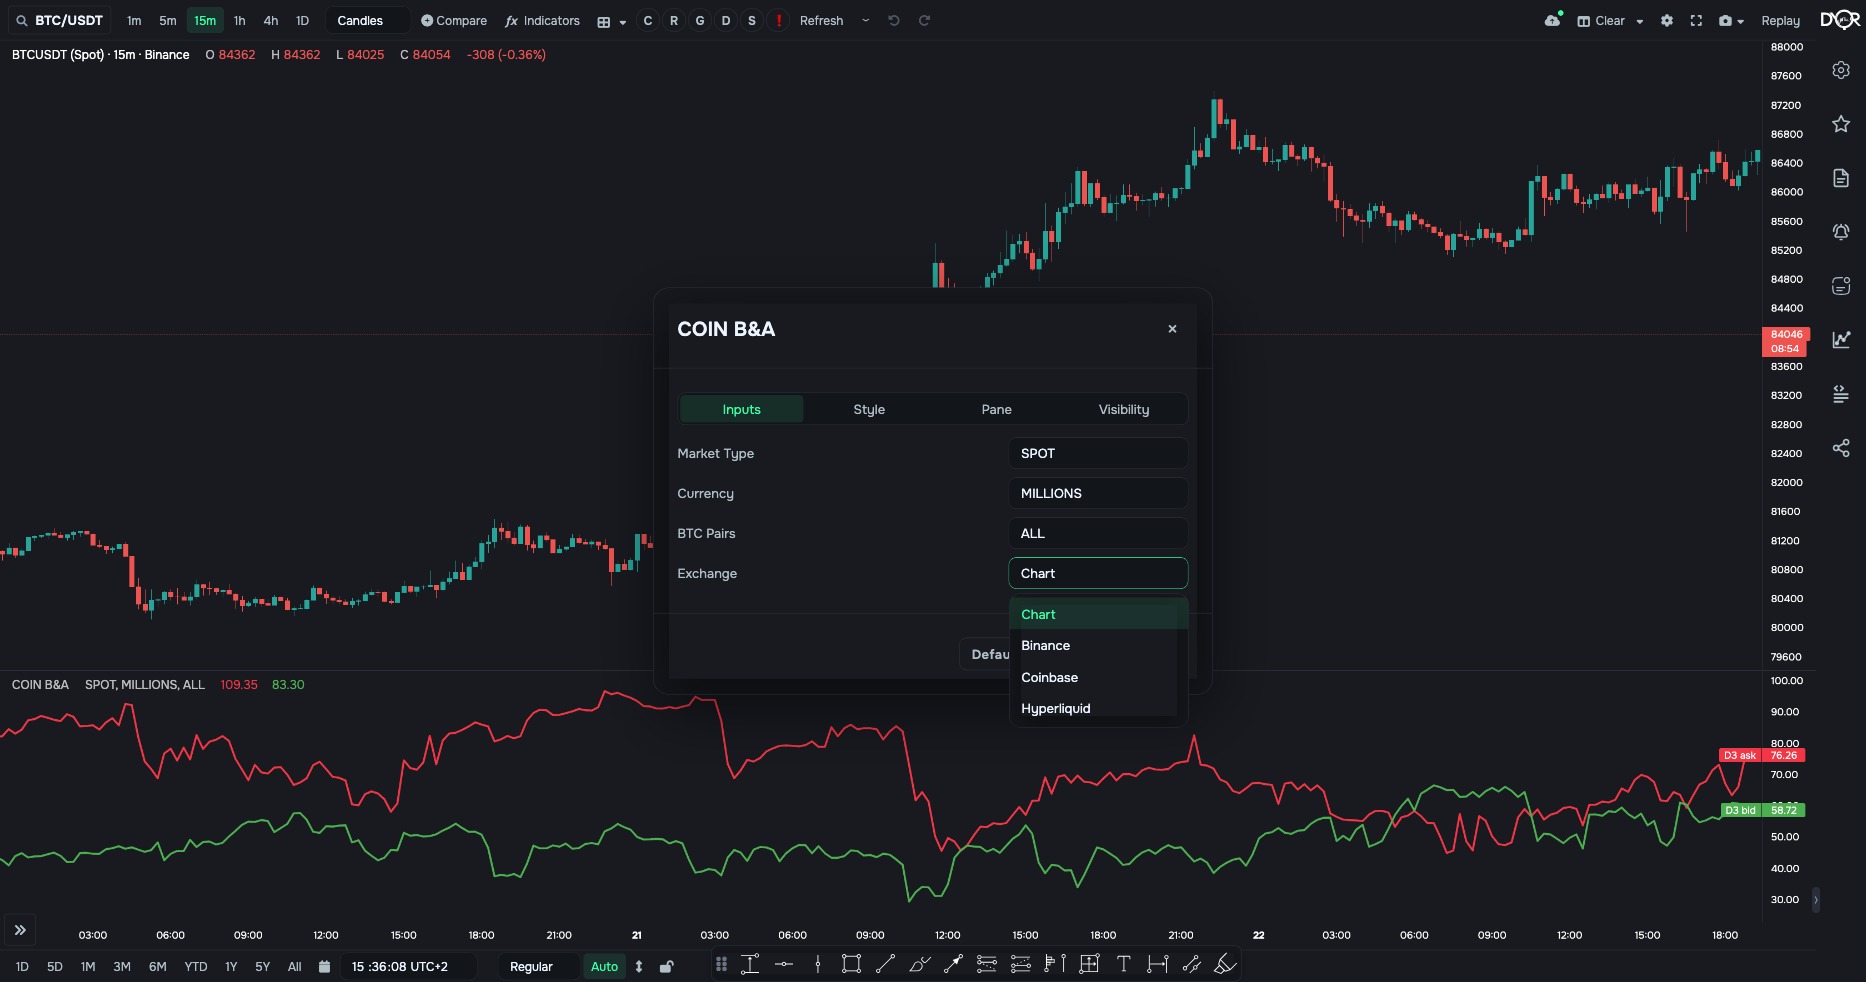The width and height of the screenshot is (1866, 982).
Task: Click the red exclamation alert icon
Action: (x=778, y=20)
